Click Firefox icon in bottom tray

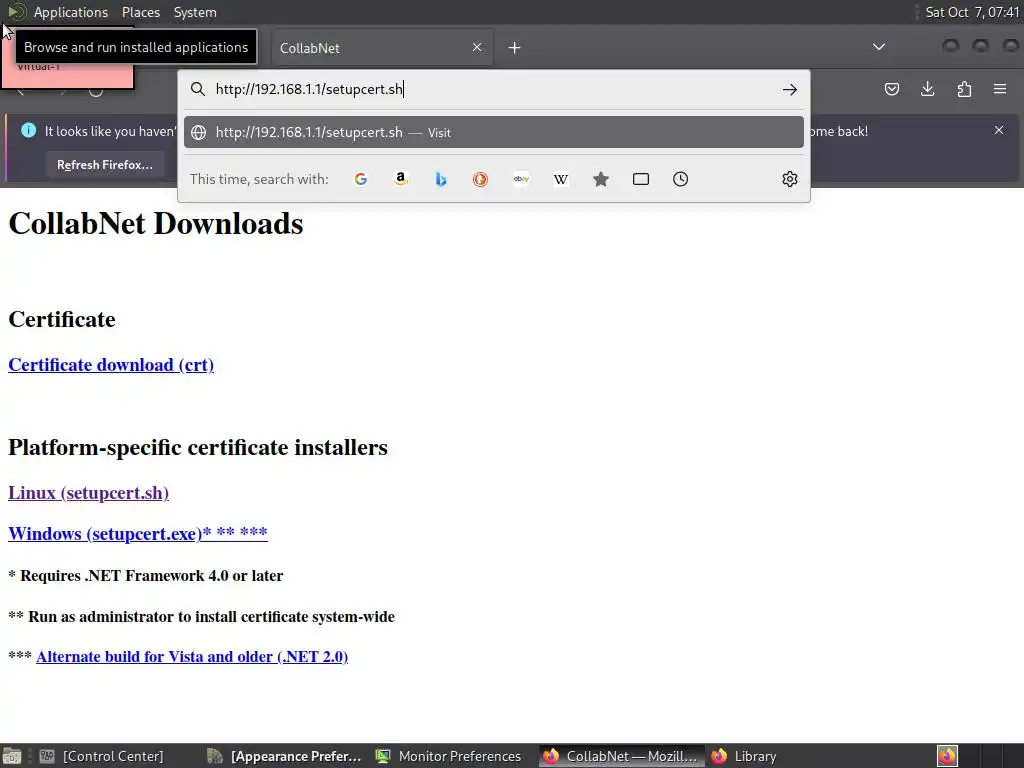coord(947,756)
